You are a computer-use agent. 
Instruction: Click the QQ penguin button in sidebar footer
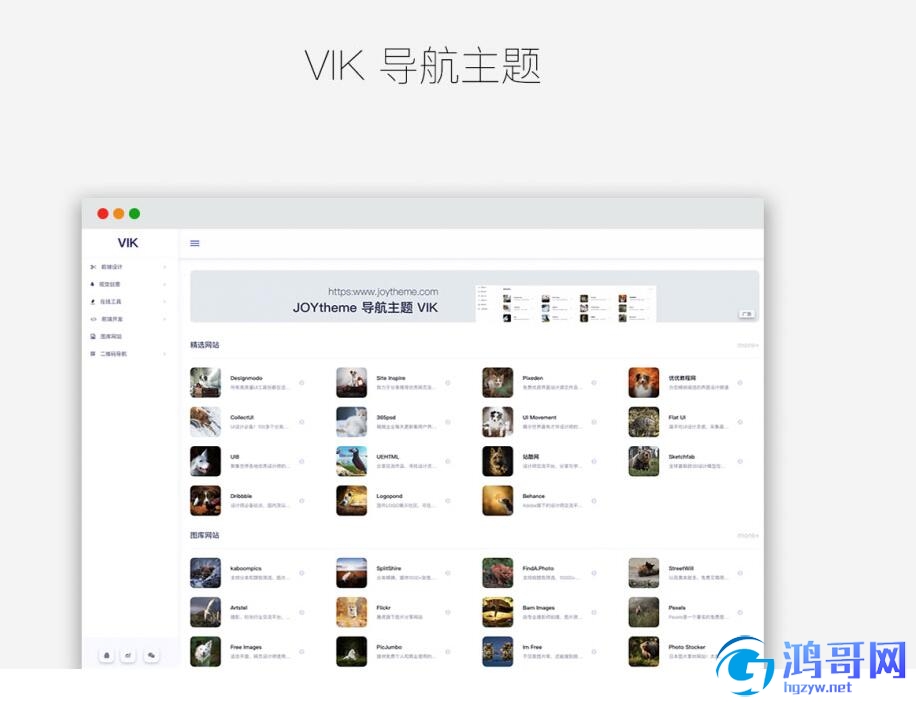106,656
